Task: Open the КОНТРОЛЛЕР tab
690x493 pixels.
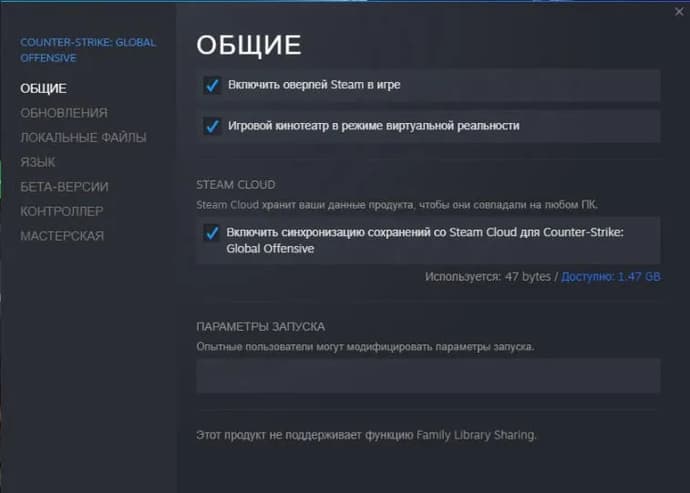Action: (x=62, y=212)
